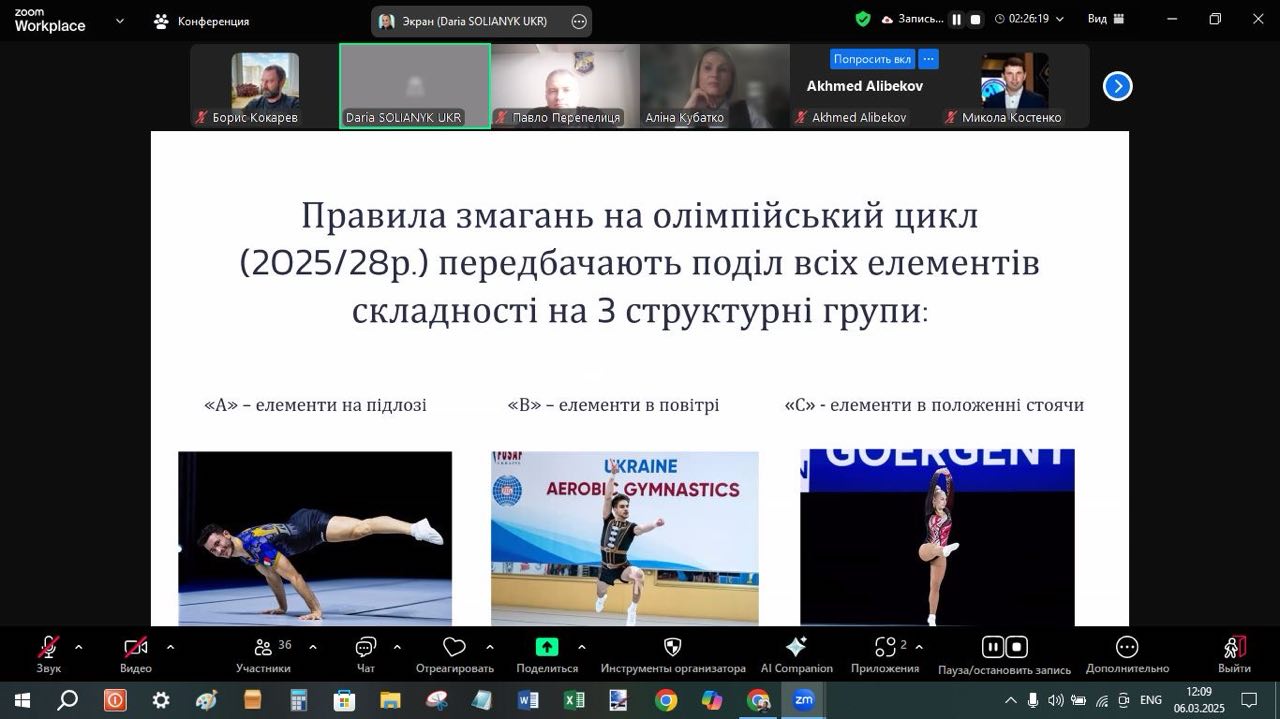Click the green Поделиться share screen button
The image size is (1280, 719).
(547, 647)
